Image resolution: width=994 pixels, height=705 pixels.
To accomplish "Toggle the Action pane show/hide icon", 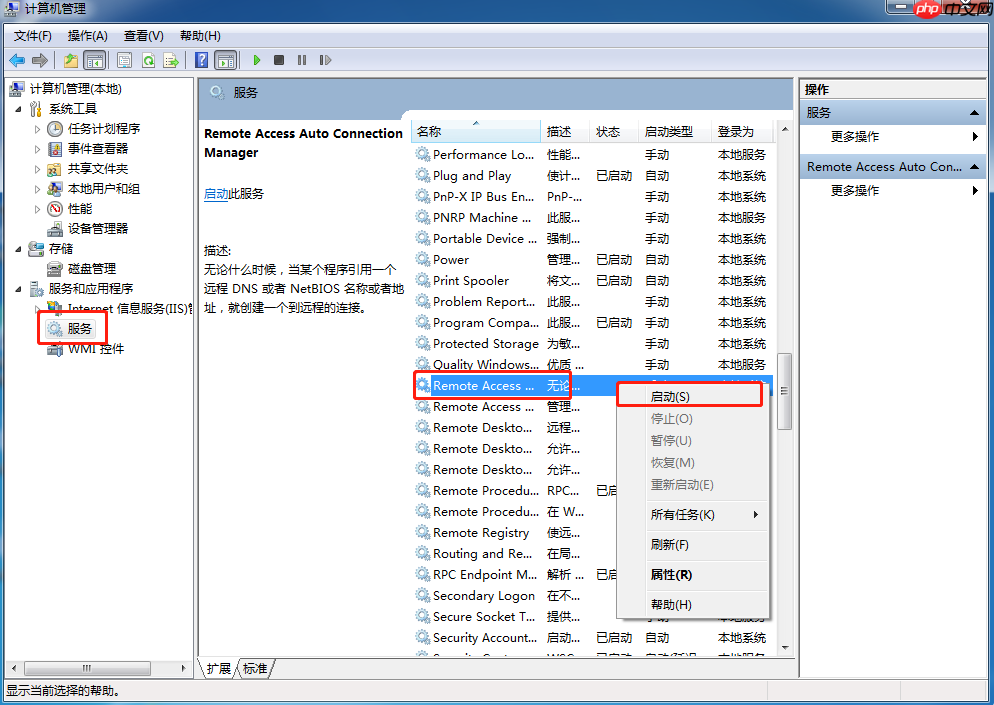I will click(x=226, y=60).
